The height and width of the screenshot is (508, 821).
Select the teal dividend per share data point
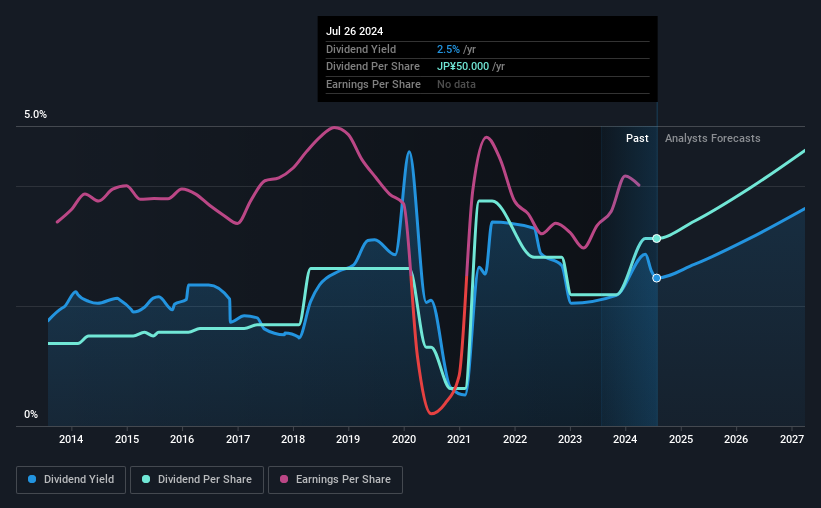pos(657,238)
